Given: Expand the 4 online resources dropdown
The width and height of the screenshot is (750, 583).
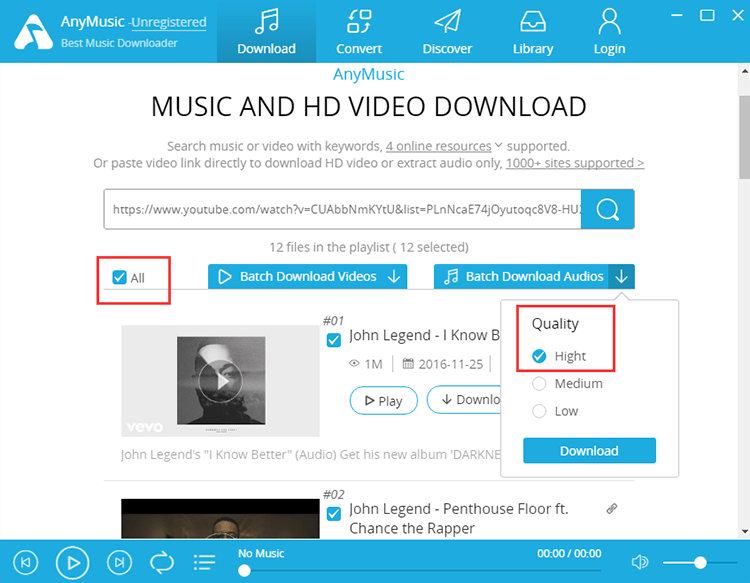Looking at the screenshot, I should [x=443, y=145].
